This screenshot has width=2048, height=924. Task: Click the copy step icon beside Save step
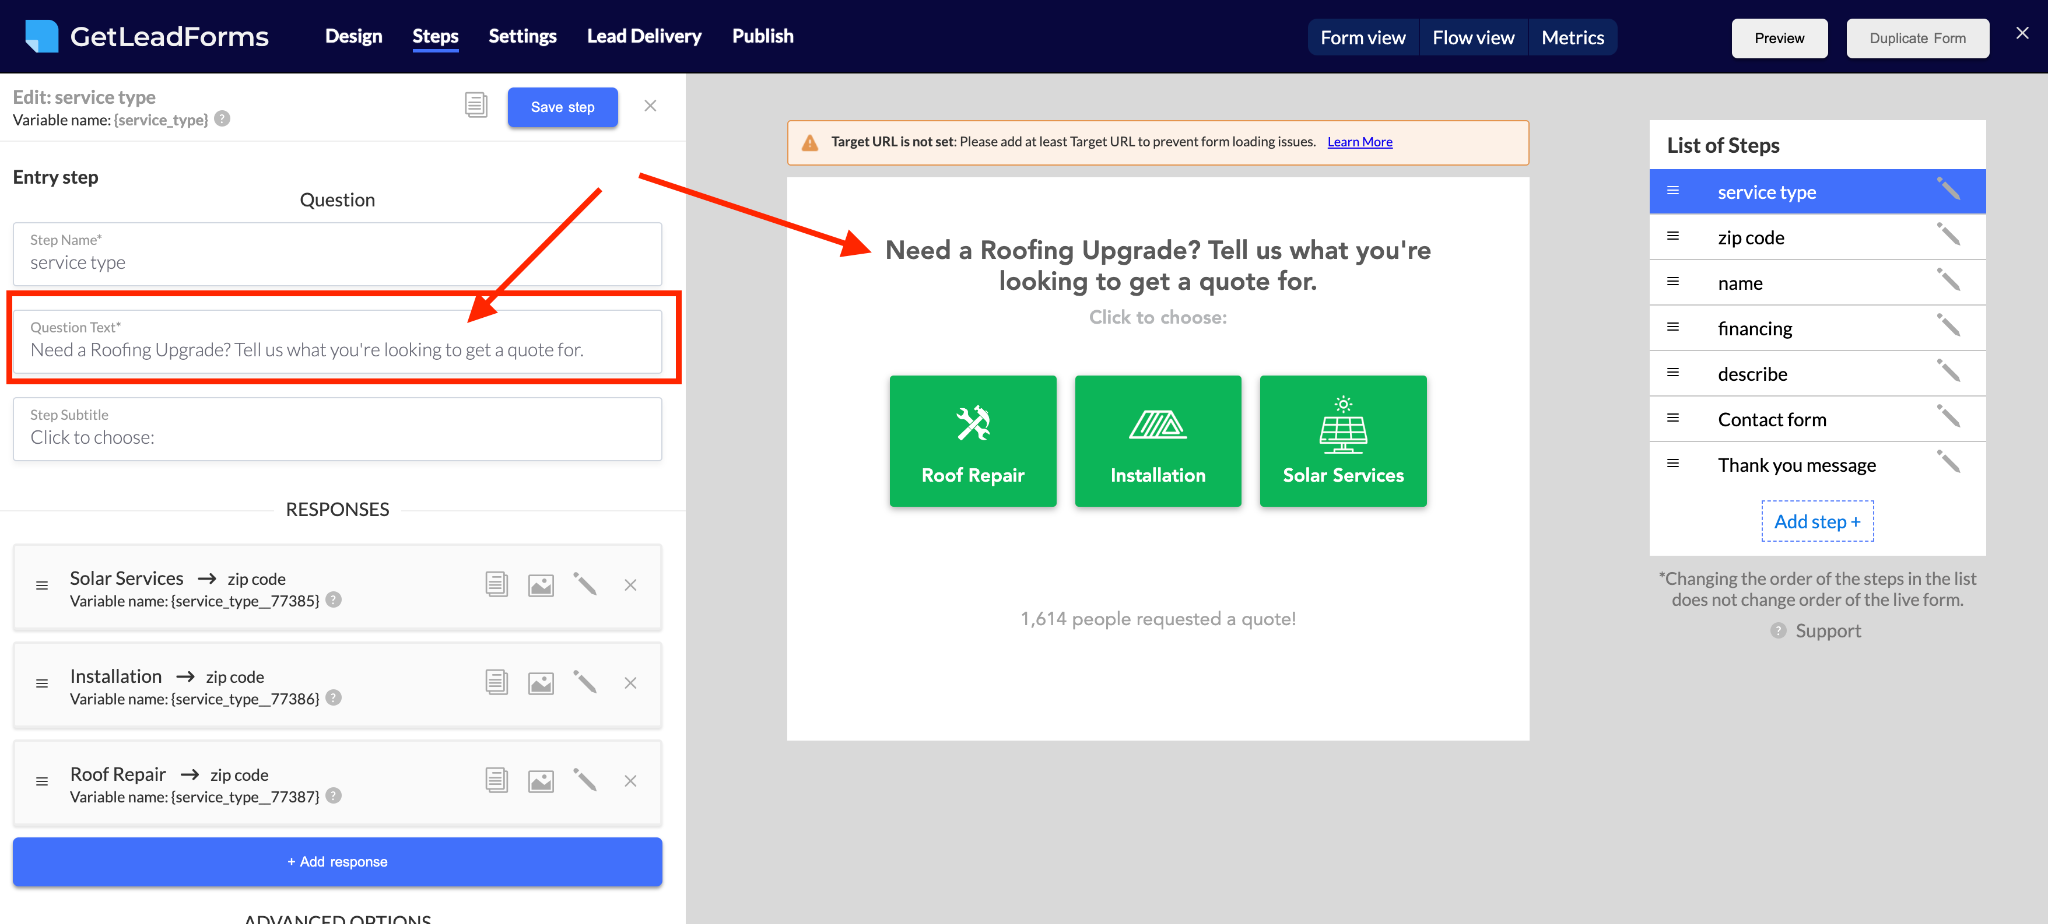(x=476, y=105)
